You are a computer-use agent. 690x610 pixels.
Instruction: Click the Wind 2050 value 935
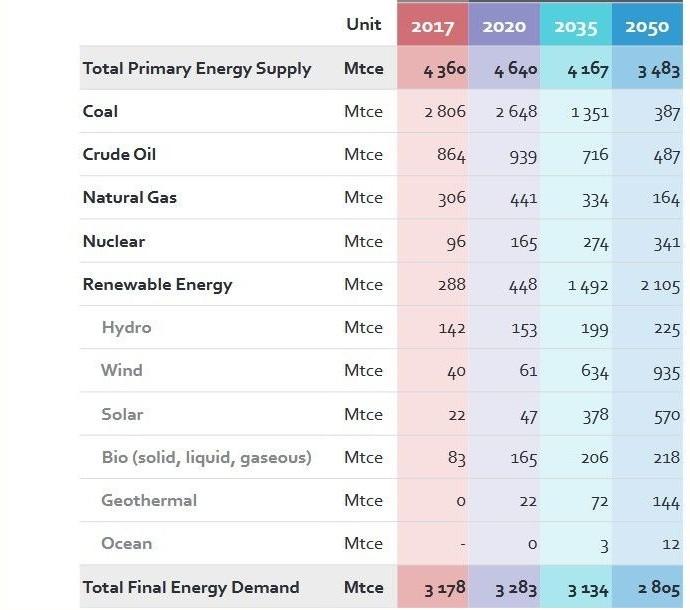pyautogui.click(x=666, y=371)
